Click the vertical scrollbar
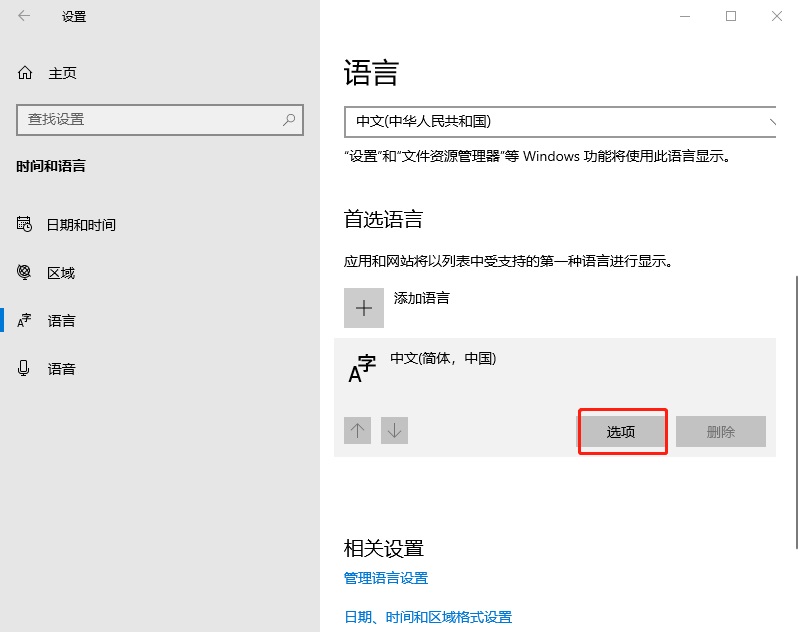Viewport: 800px width, 632px height. [796, 412]
